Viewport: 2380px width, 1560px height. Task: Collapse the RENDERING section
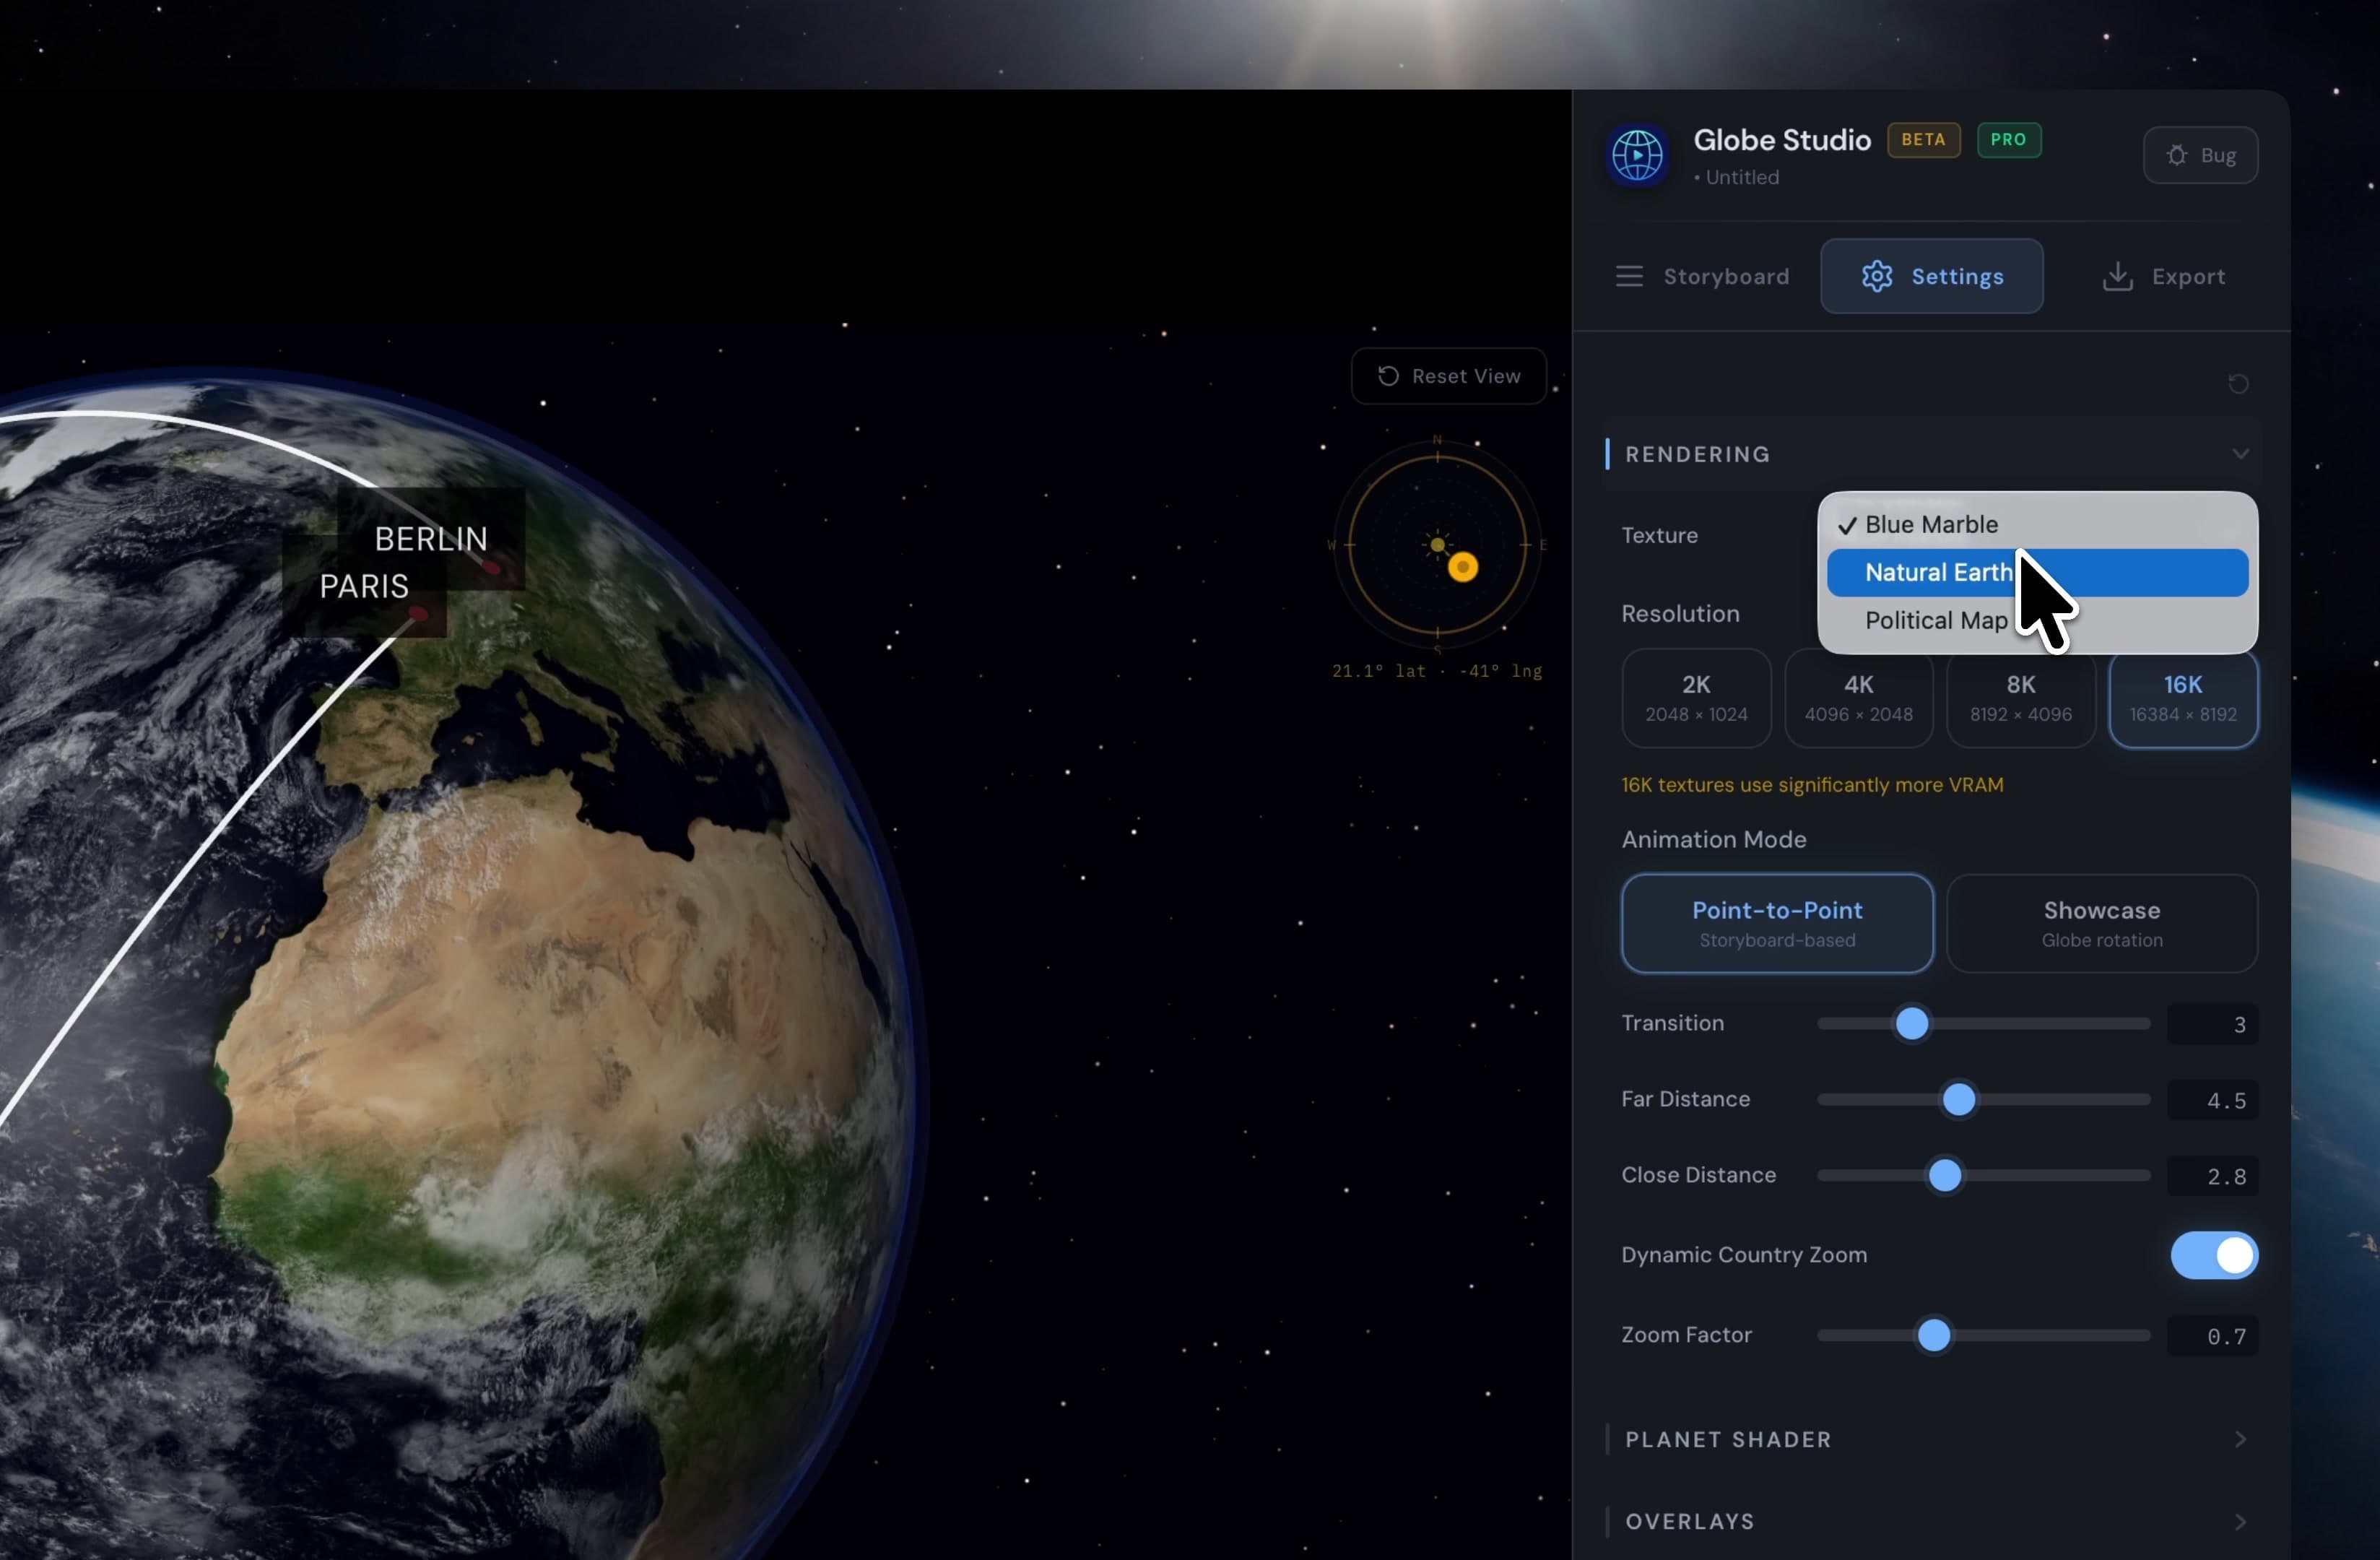pos(2240,454)
